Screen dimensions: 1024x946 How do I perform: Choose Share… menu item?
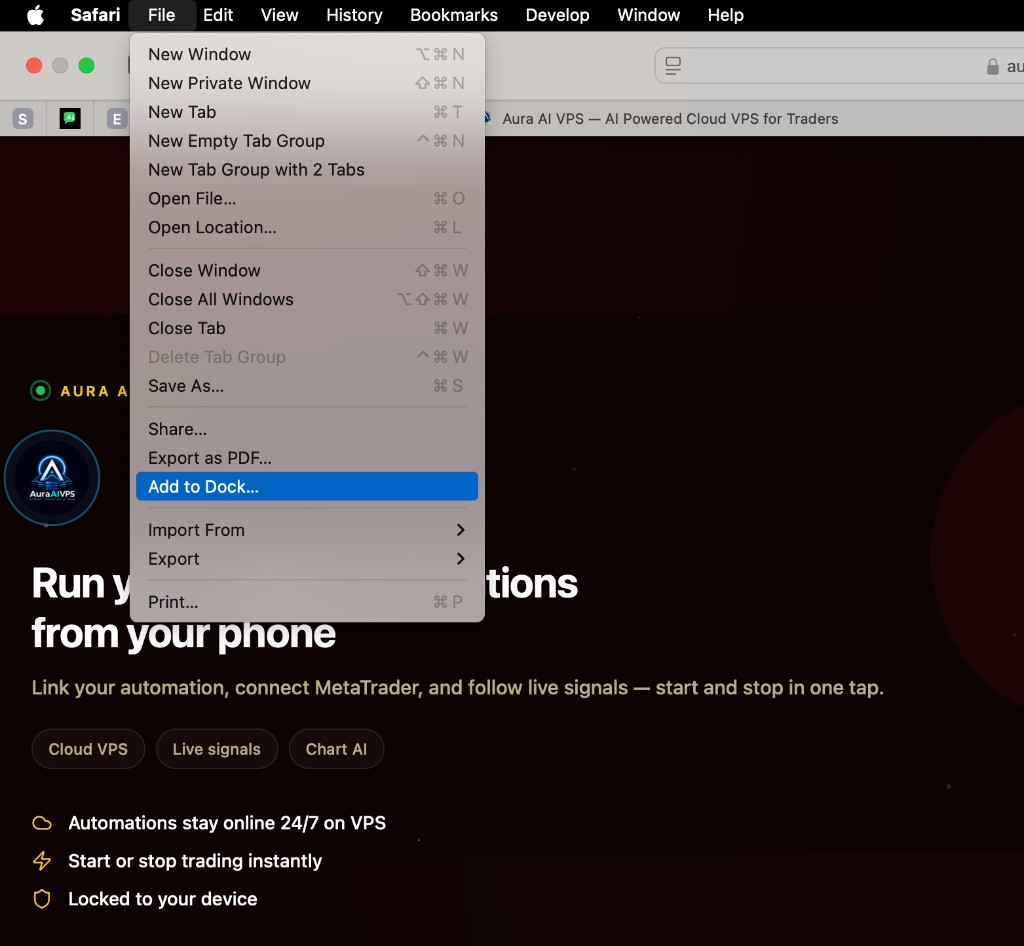pos(307,429)
